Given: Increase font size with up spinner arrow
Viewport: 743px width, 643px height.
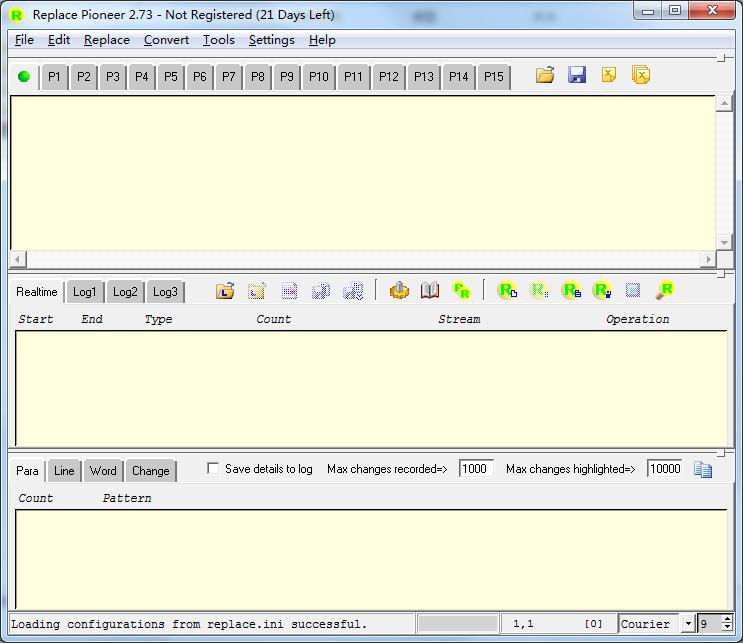Looking at the screenshot, I should 727,619.
